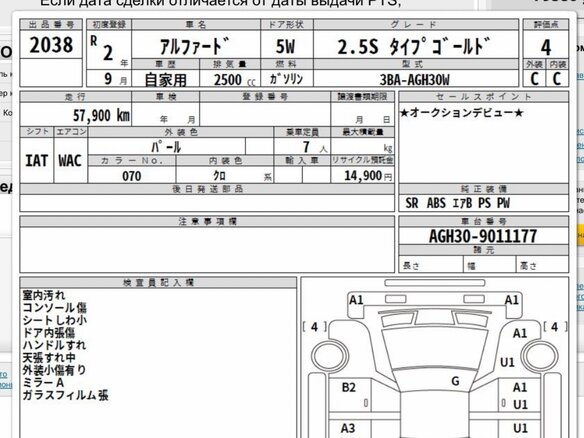Click seating capacity 7 人
Image resolution: width=584 pixels, height=438 pixels.
[x=315, y=147]
